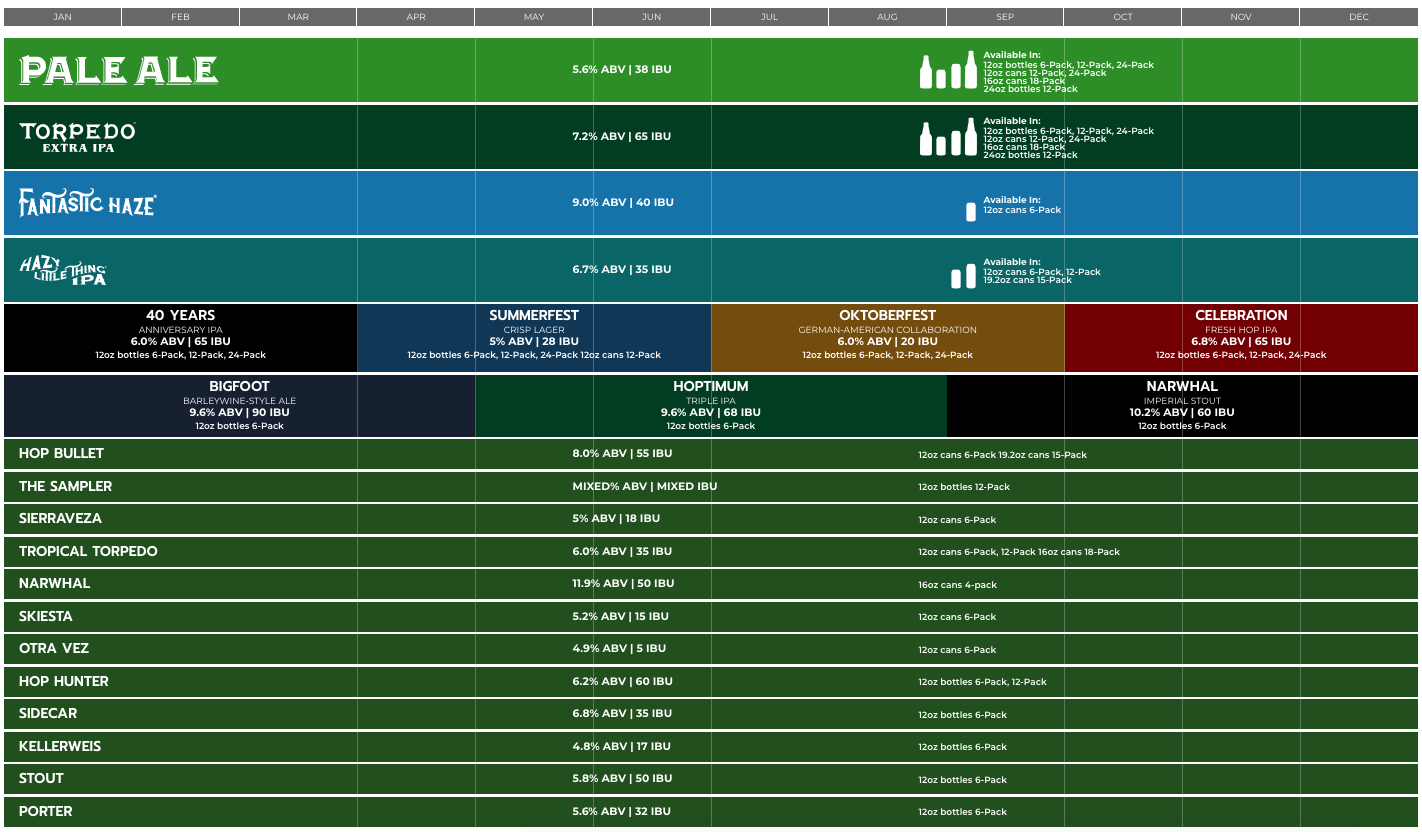Click '12oz bottles 12-Pack' in The Sampler row
The width and height of the screenshot is (1422, 832).
pyautogui.click(x=964, y=487)
